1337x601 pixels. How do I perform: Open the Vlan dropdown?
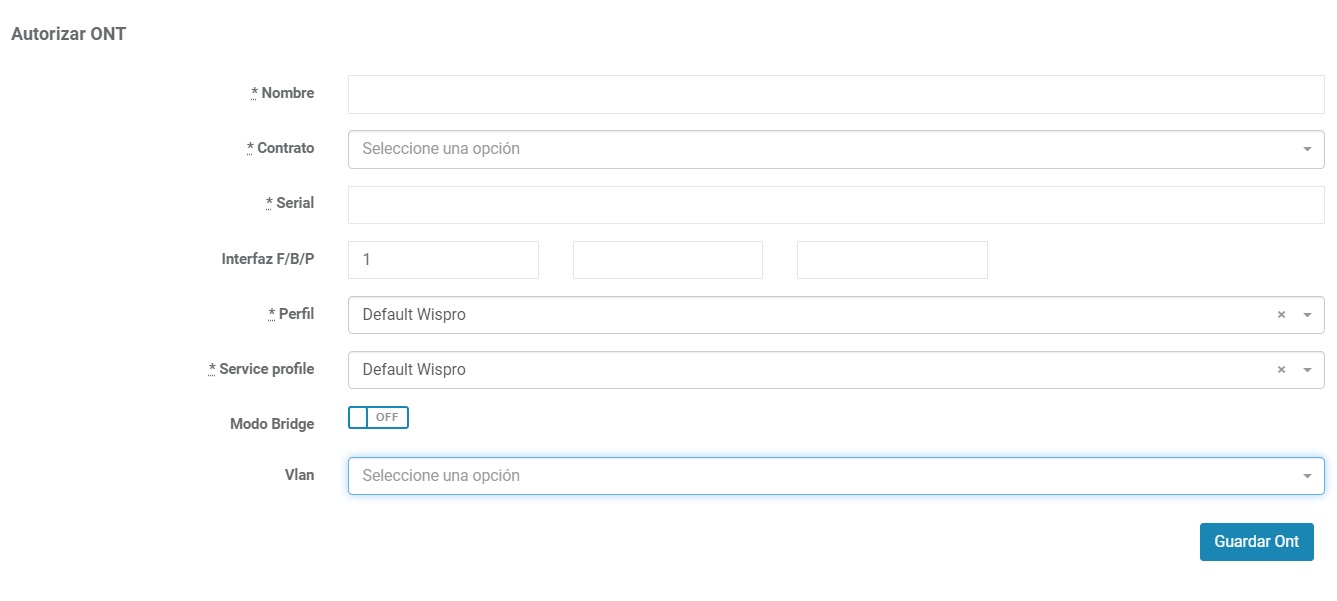pyautogui.click(x=836, y=476)
